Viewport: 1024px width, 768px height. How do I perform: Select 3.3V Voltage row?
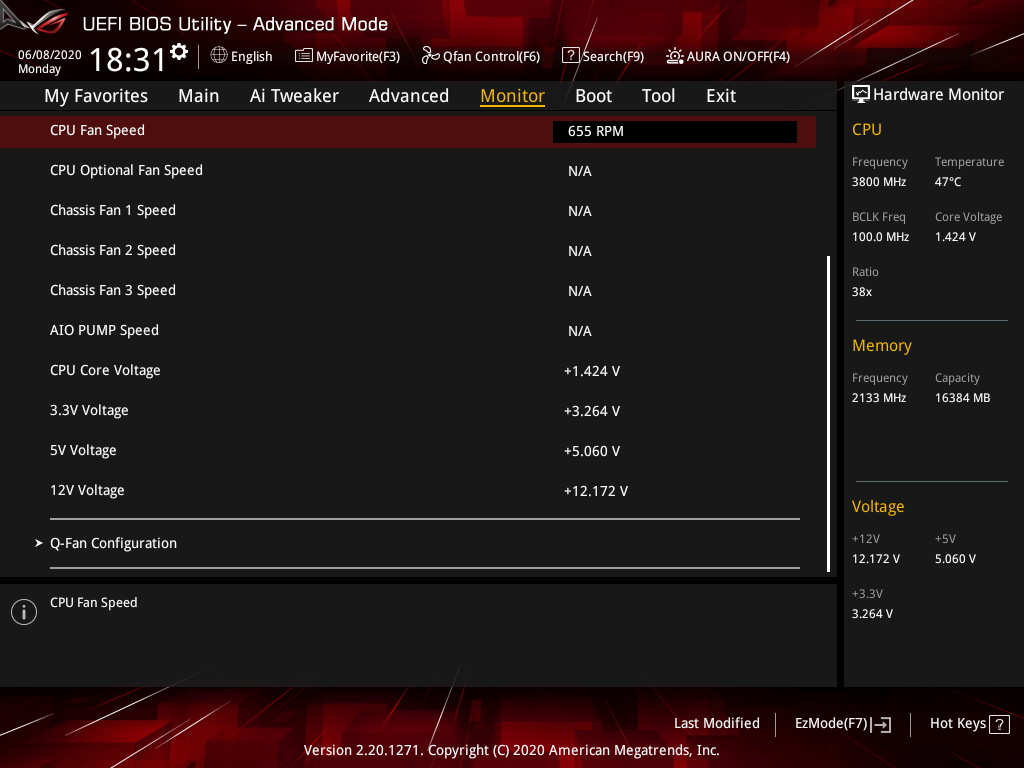coord(408,411)
